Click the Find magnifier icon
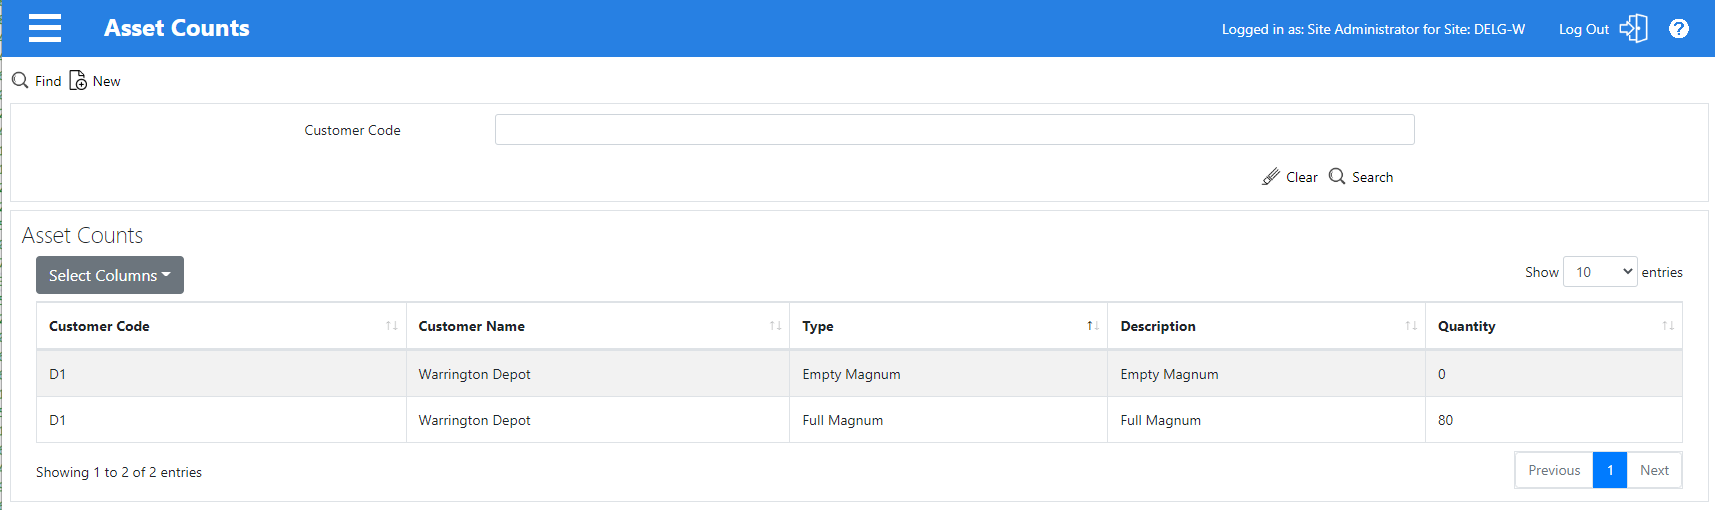This screenshot has width=1715, height=510. pyautogui.click(x=20, y=80)
